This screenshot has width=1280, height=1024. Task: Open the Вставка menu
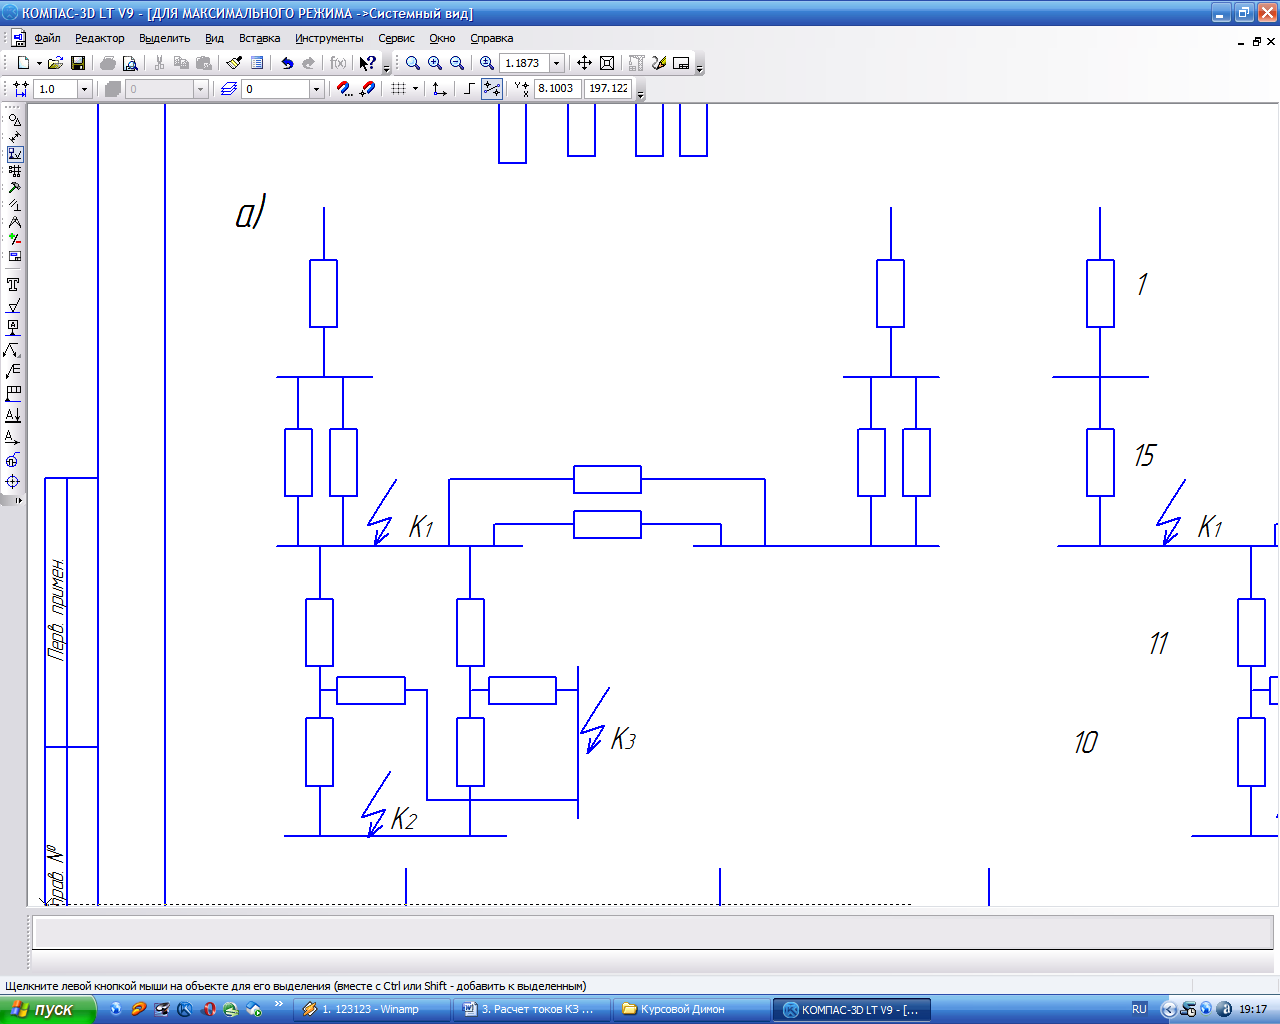pos(260,38)
